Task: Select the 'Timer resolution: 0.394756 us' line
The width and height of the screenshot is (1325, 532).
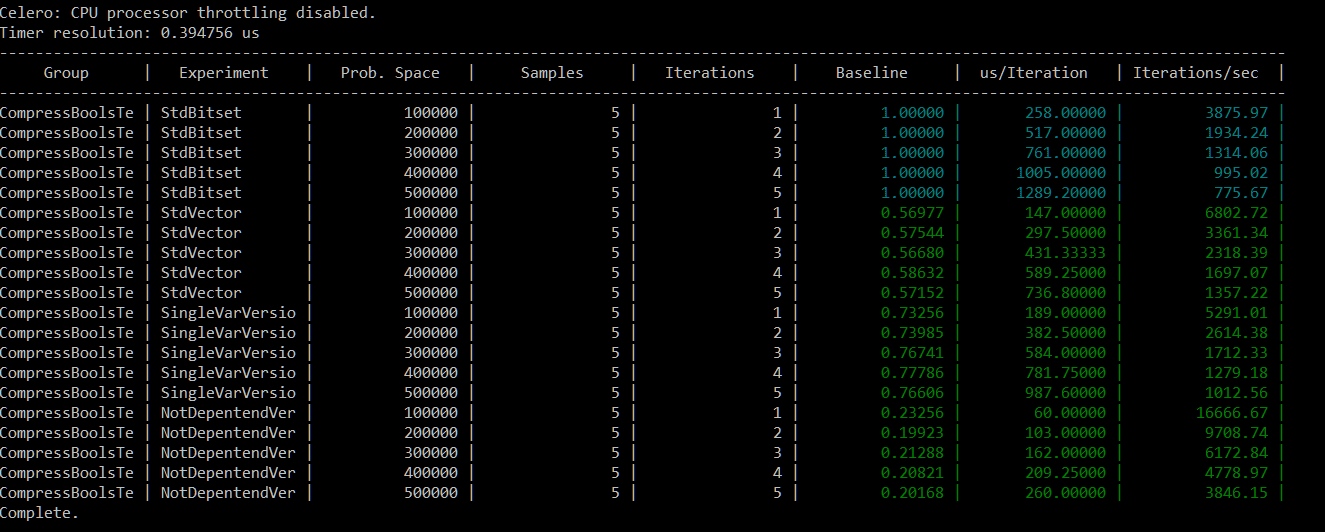Action: 130,33
